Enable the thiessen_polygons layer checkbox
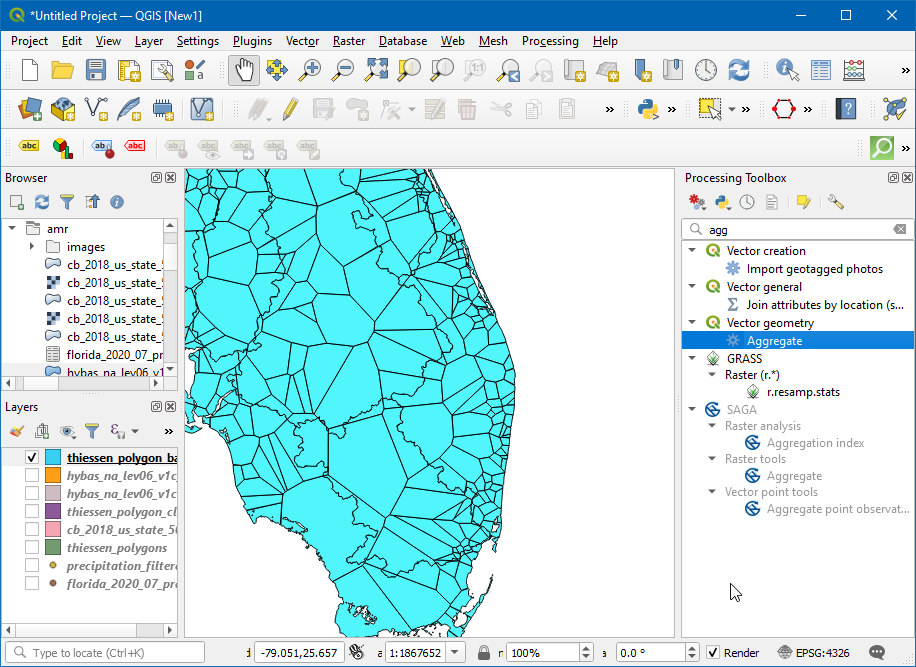 [32, 548]
